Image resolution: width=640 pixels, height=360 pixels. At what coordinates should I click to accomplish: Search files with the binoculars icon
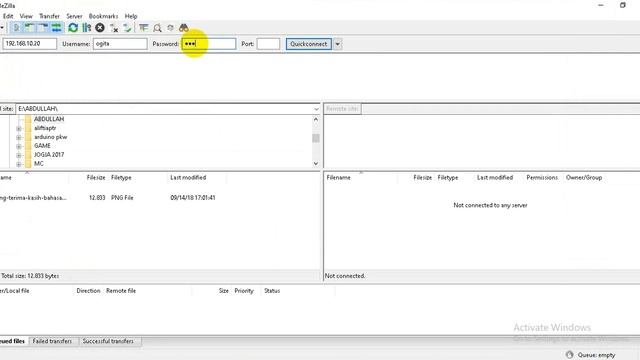tap(184, 28)
